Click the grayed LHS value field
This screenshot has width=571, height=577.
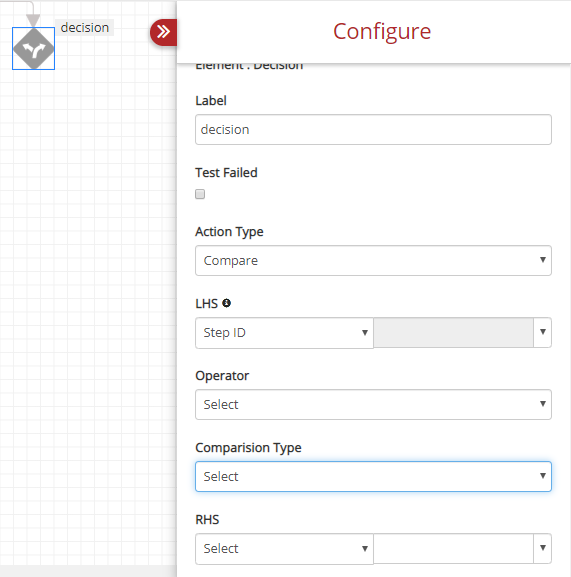[453, 333]
